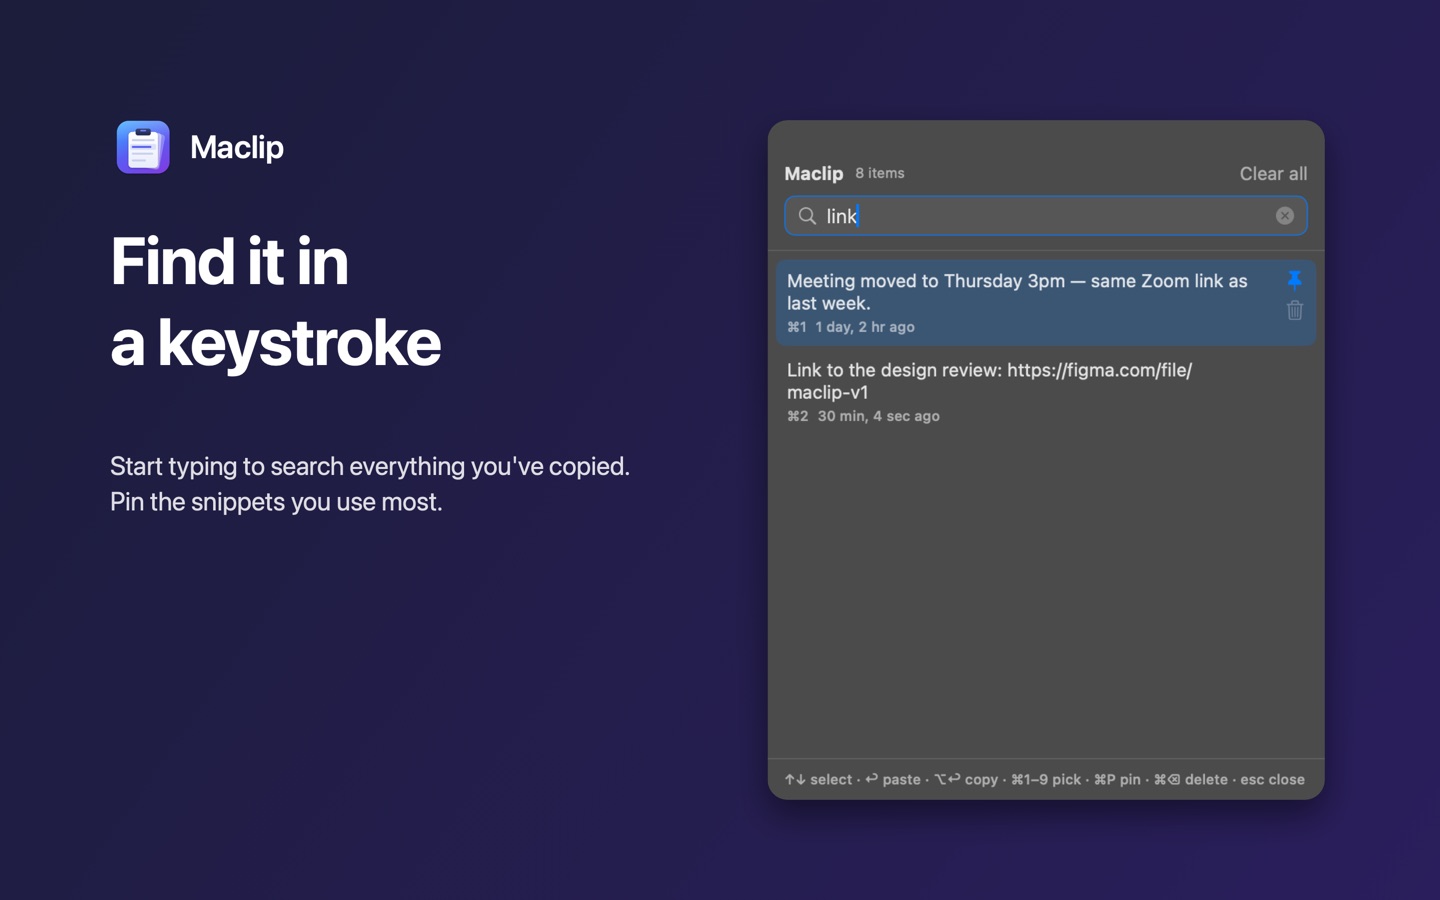Click the esc close hint
This screenshot has width=1440, height=900.
(x=1272, y=779)
